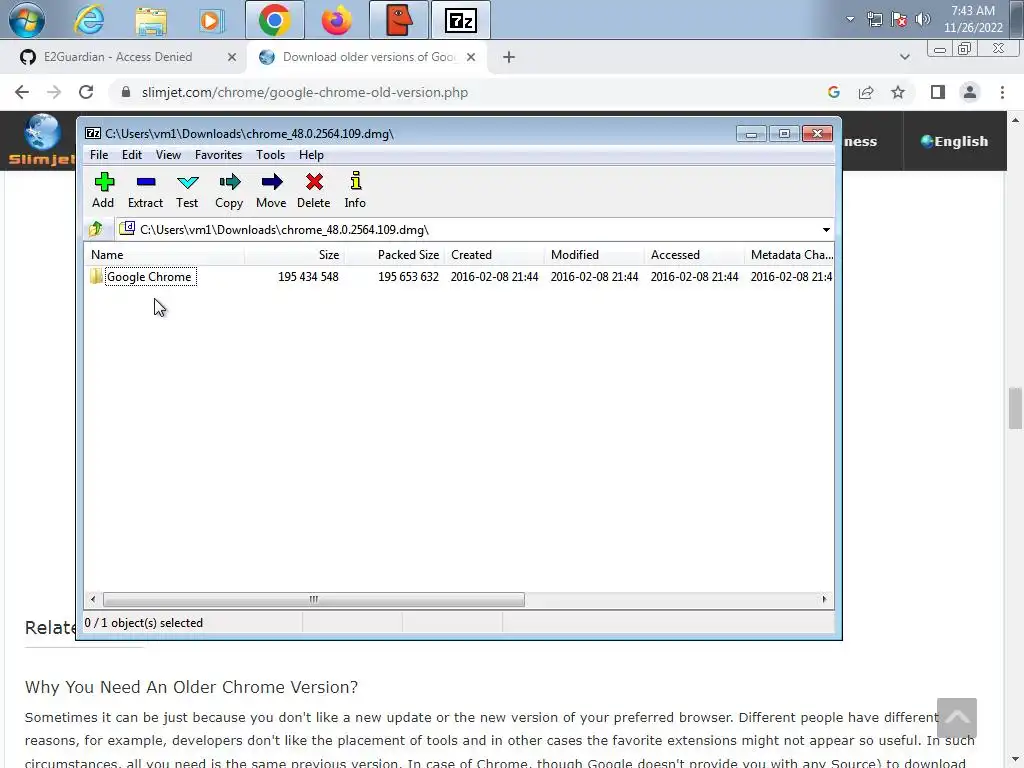
Task: Close the E2Guardian tab
Action: click(x=231, y=57)
